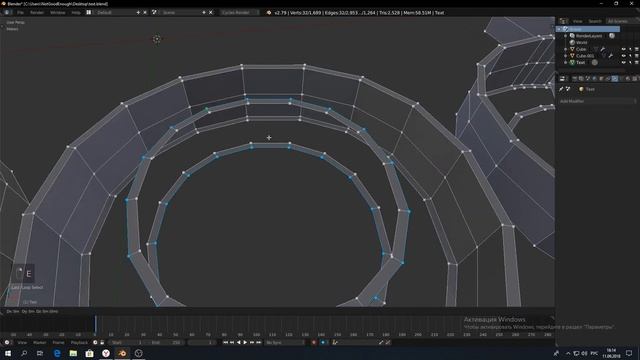Open the info editor type selector icon
Image resolution: width=640 pixels, height=360 pixels.
tap(7, 13)
